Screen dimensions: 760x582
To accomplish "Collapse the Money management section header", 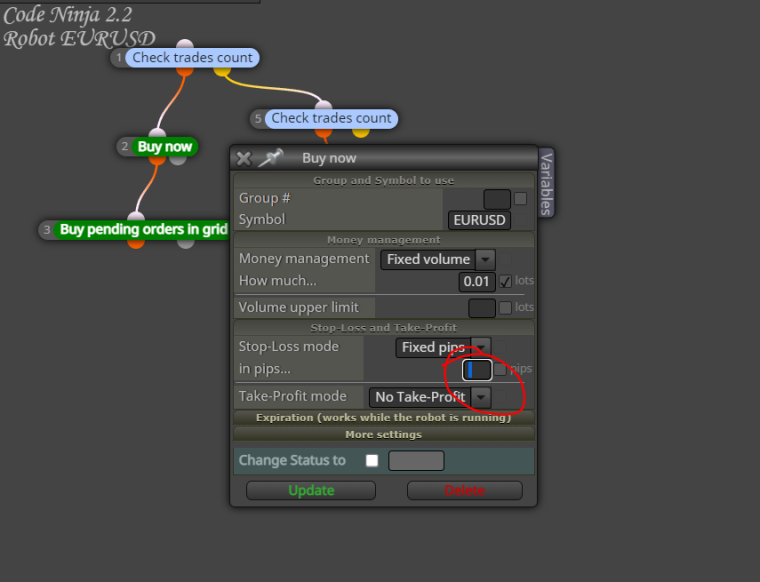I will coord(383,240).
